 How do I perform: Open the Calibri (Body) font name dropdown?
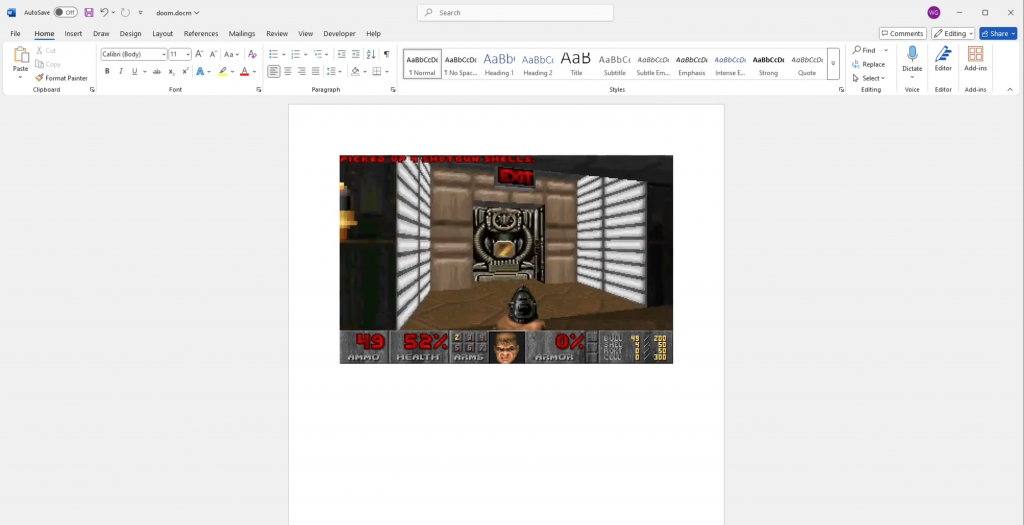point(164,54)
